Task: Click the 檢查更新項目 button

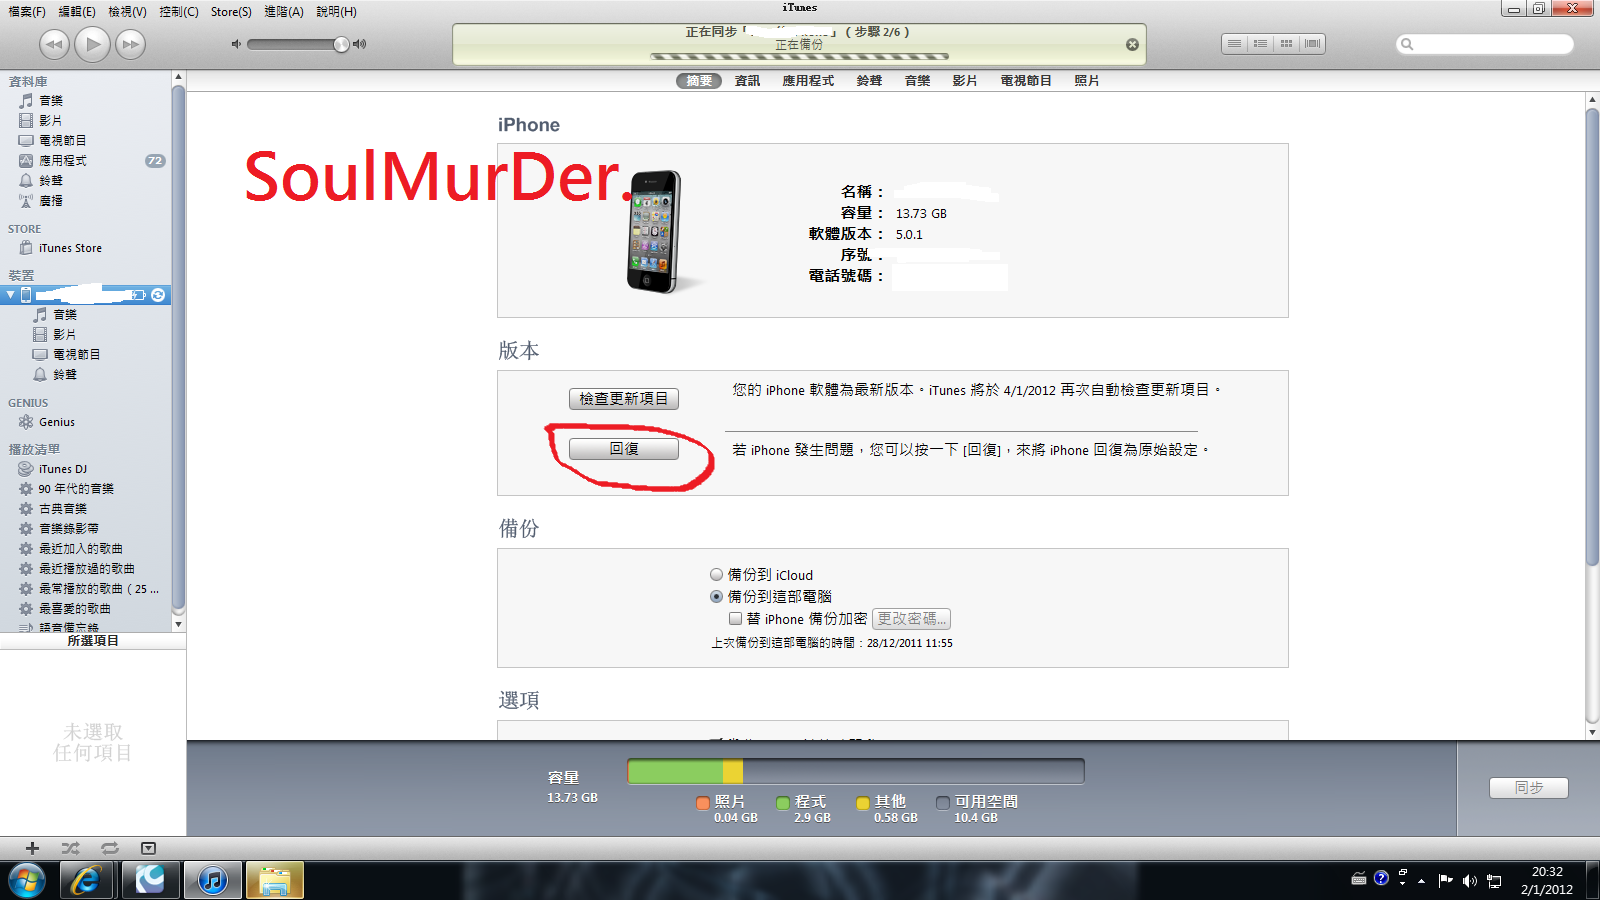Action: pos(624,399)
